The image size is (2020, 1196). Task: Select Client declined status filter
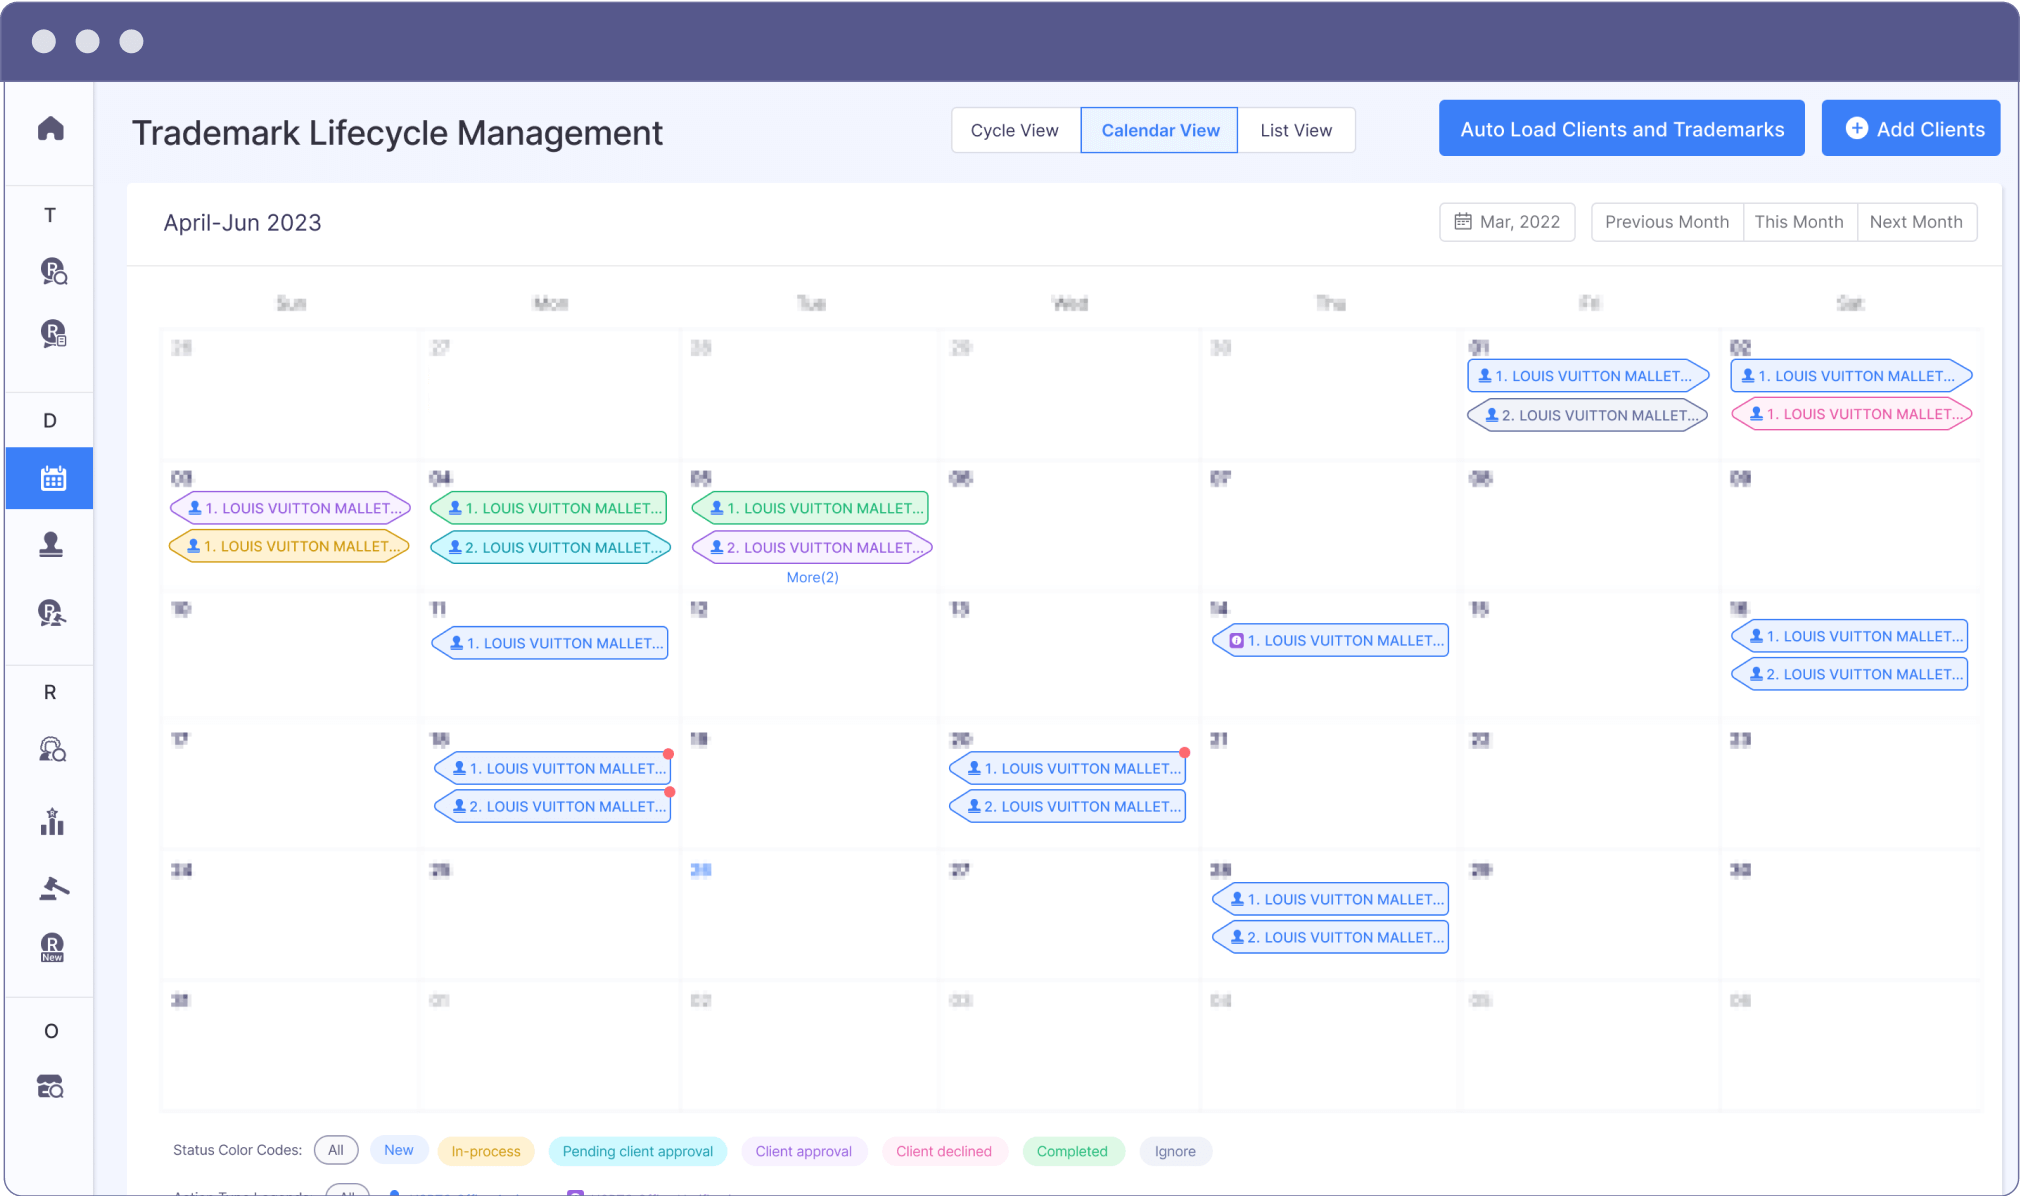click(943, 1151)
